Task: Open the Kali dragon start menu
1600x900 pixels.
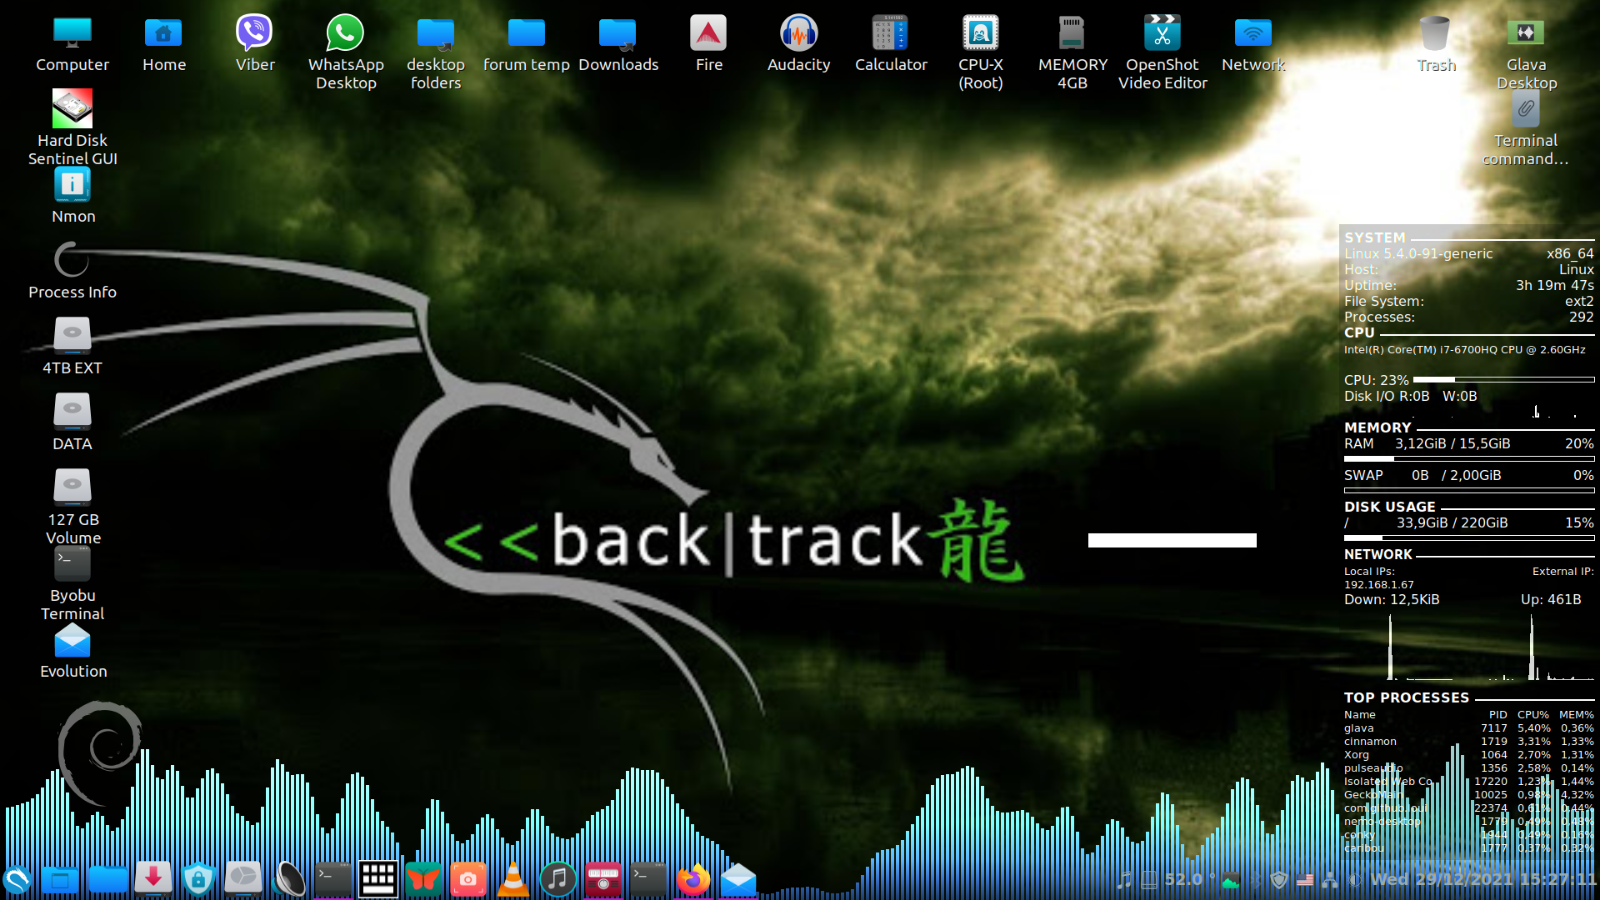Action: pyautogui.click(x=18, y=880)
